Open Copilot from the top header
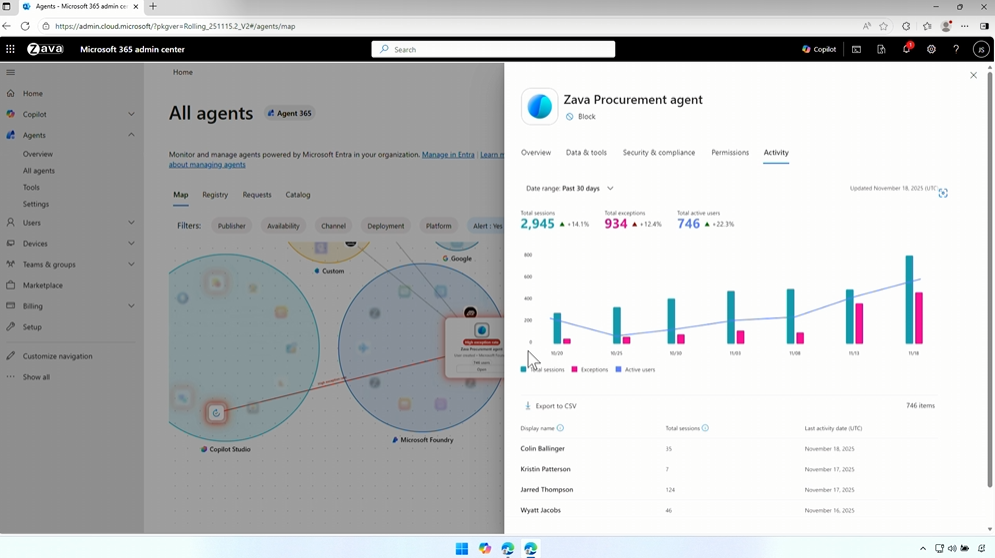 818,49
